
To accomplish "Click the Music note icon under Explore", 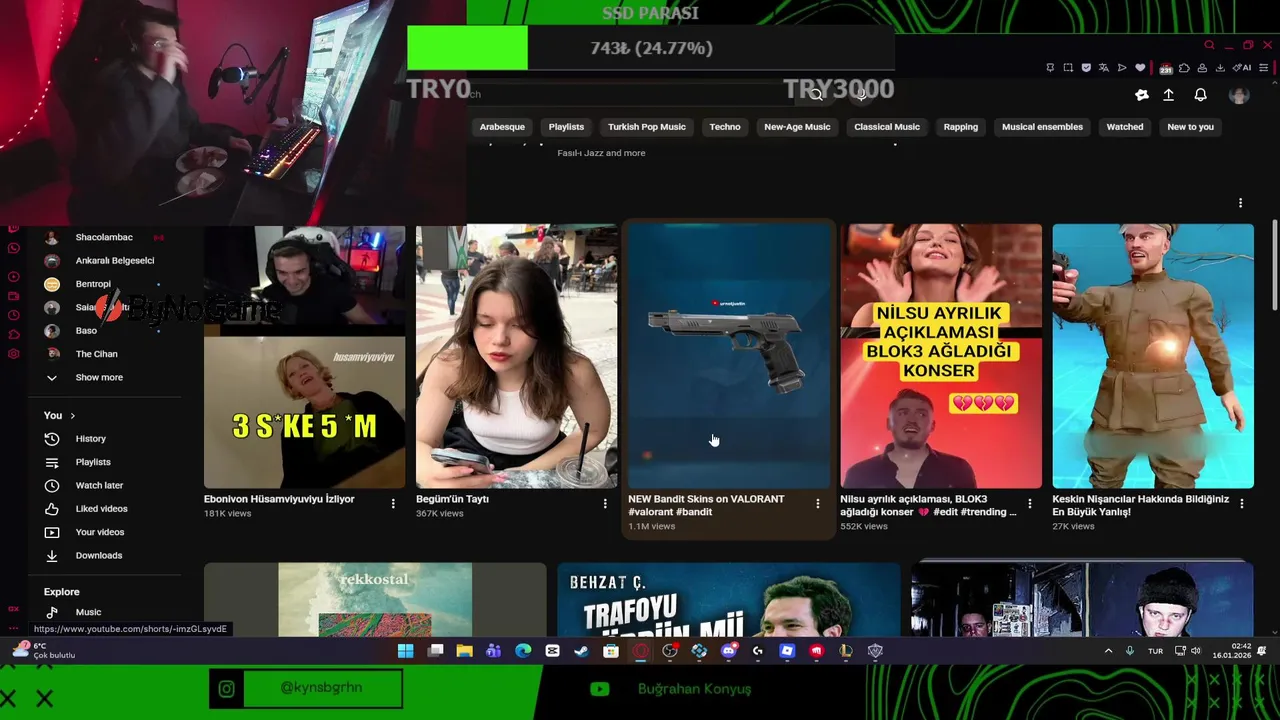I will (x=52, y=612).
